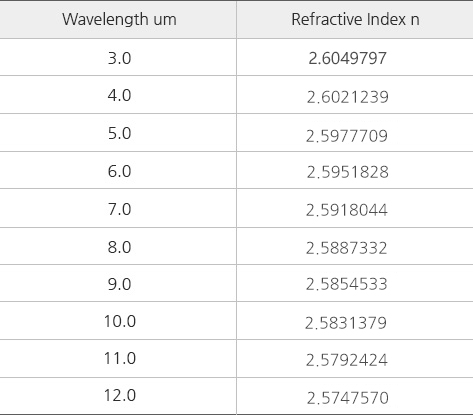Select the 11.0 wavelength cell

tap(120, 359)
